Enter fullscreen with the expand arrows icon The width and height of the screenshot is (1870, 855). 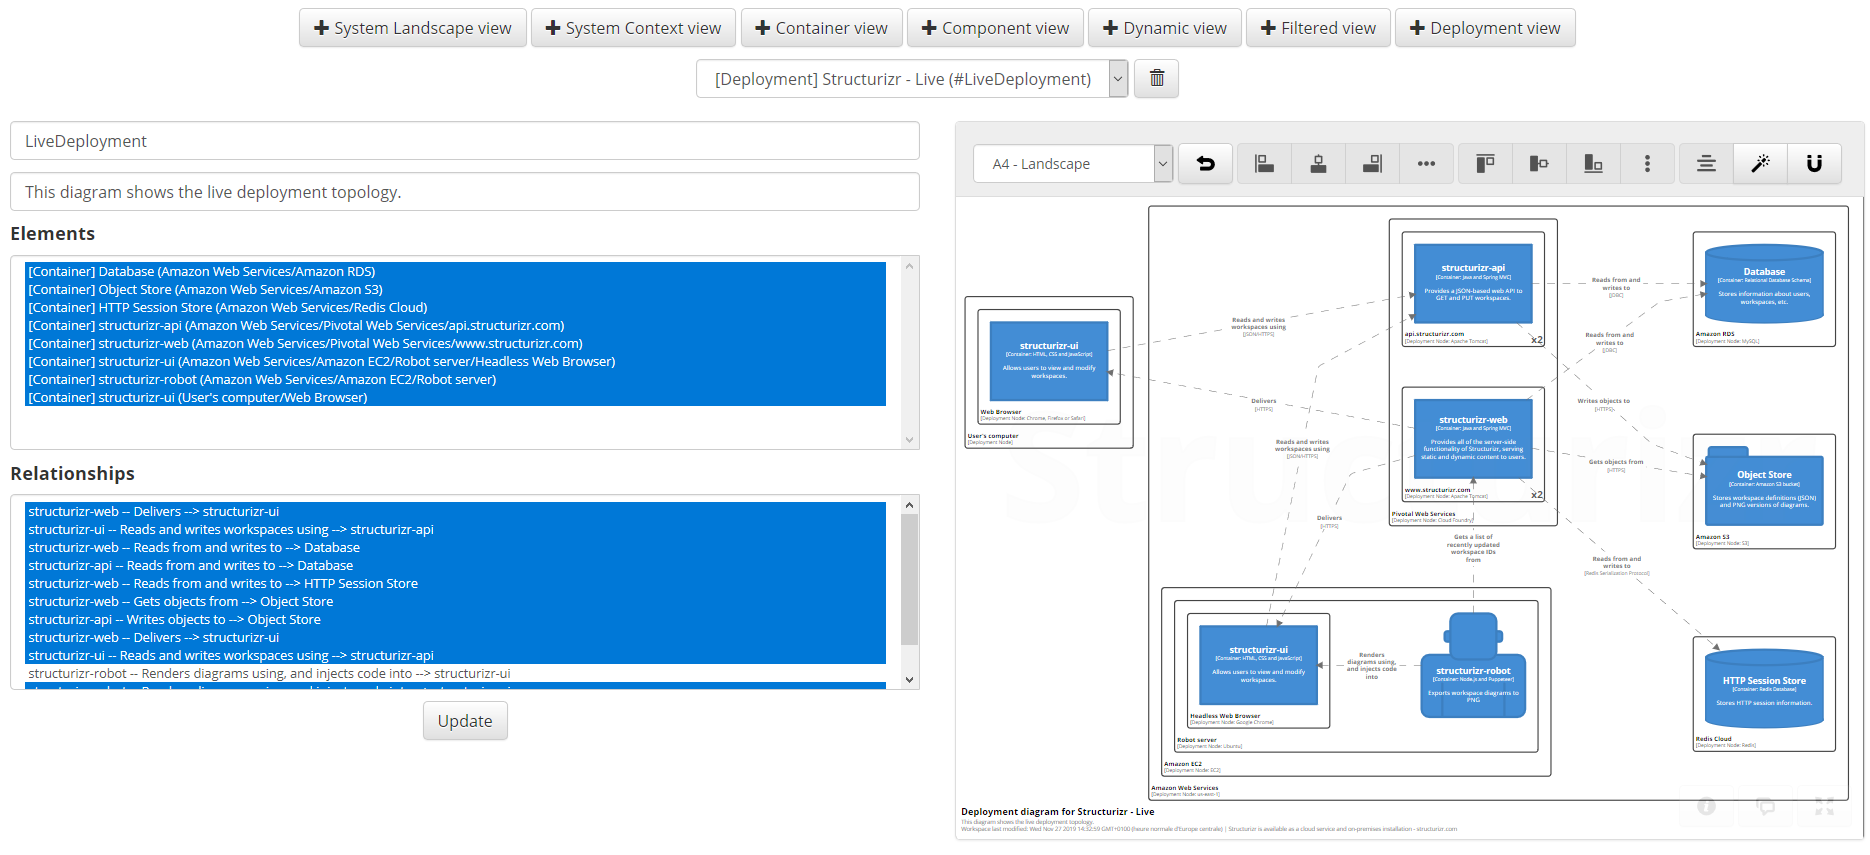(x=1824, y=806)
